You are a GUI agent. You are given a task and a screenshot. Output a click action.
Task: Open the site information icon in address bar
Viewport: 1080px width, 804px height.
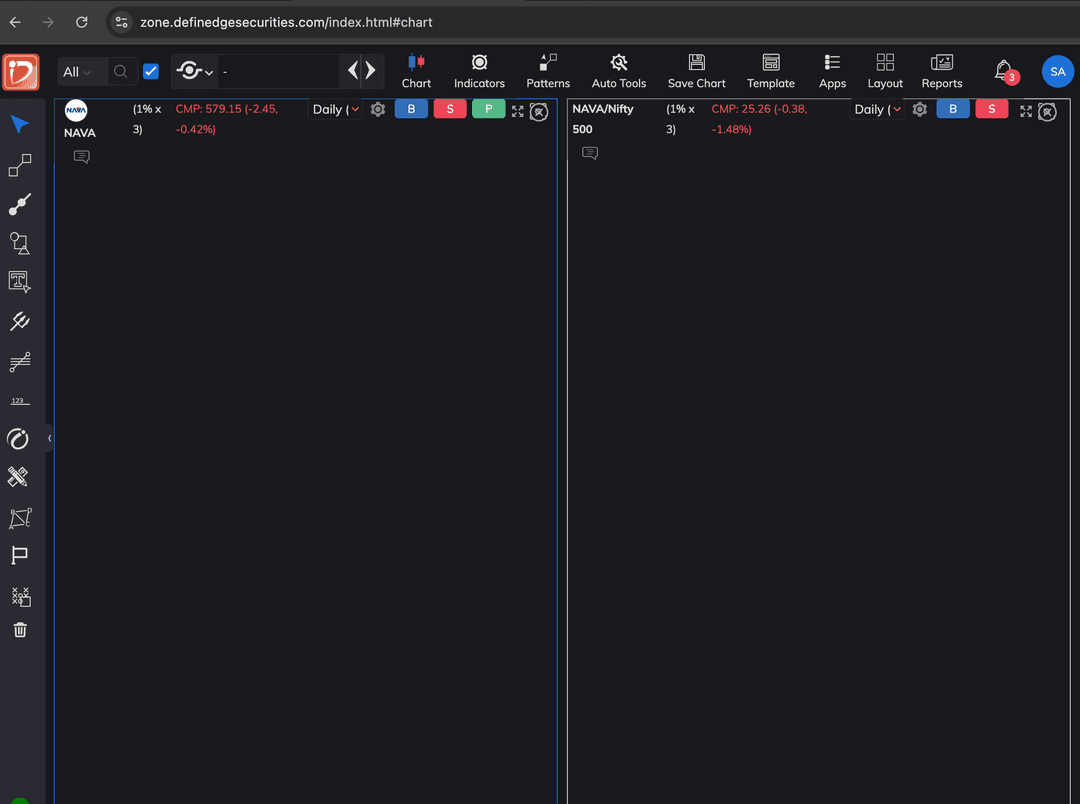(x=121, y=22)
